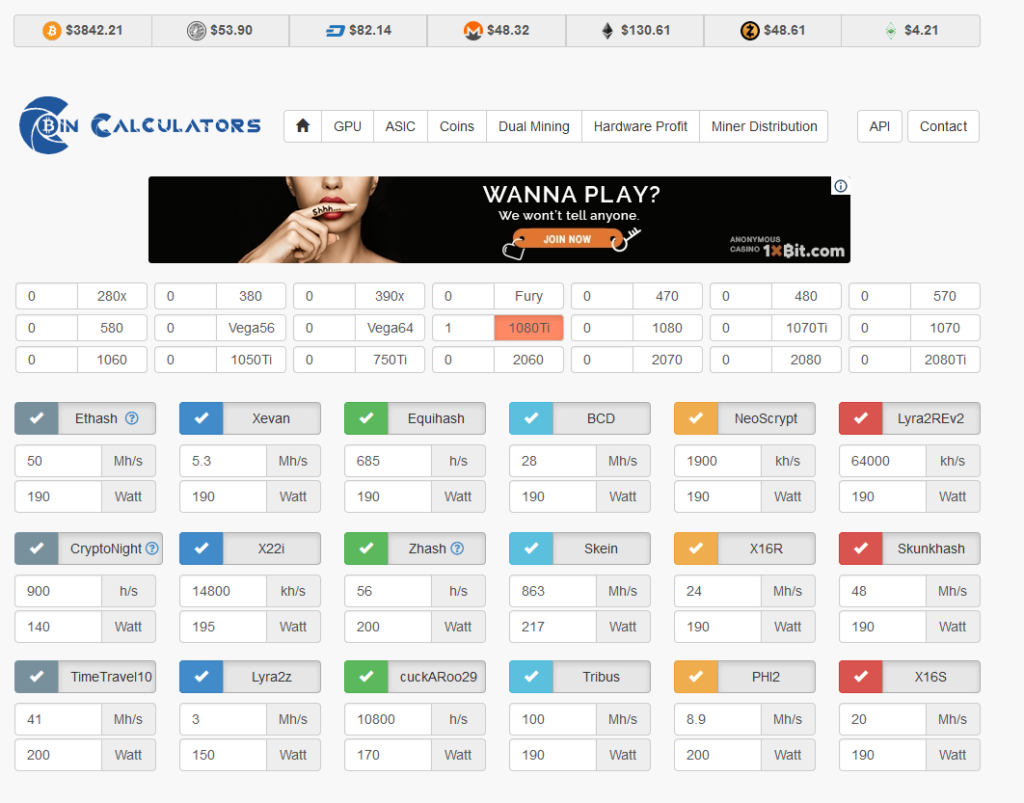Go to home via house icon
1024x803 pixels.
pyautogui.click(x=303, y=126)
